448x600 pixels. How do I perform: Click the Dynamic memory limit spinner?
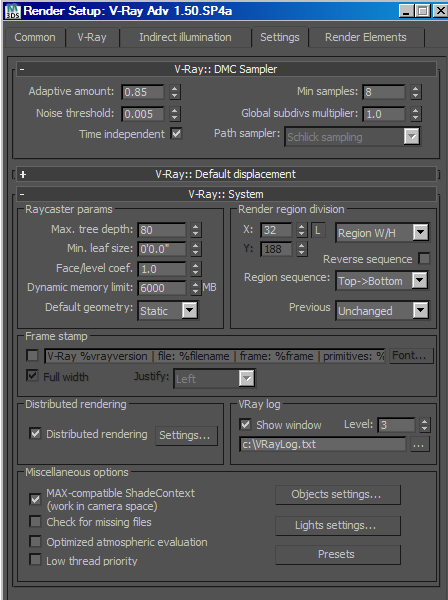[x=196, y=288]
